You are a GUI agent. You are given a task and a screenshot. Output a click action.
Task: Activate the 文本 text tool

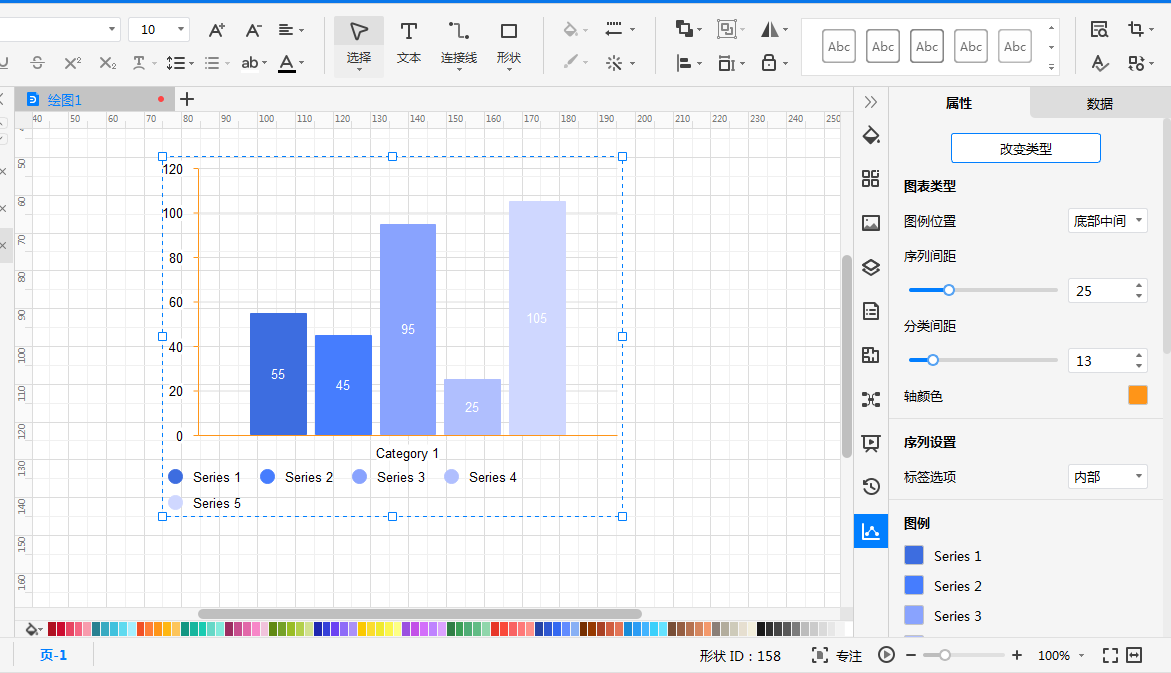coord(409,43)
